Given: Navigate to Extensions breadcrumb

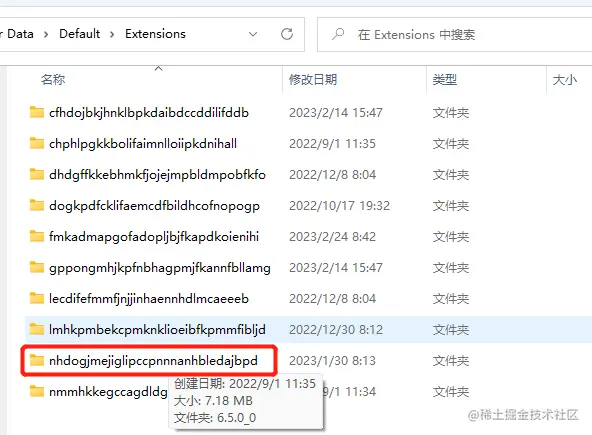Looking at the screenshot, I should 155,34.
